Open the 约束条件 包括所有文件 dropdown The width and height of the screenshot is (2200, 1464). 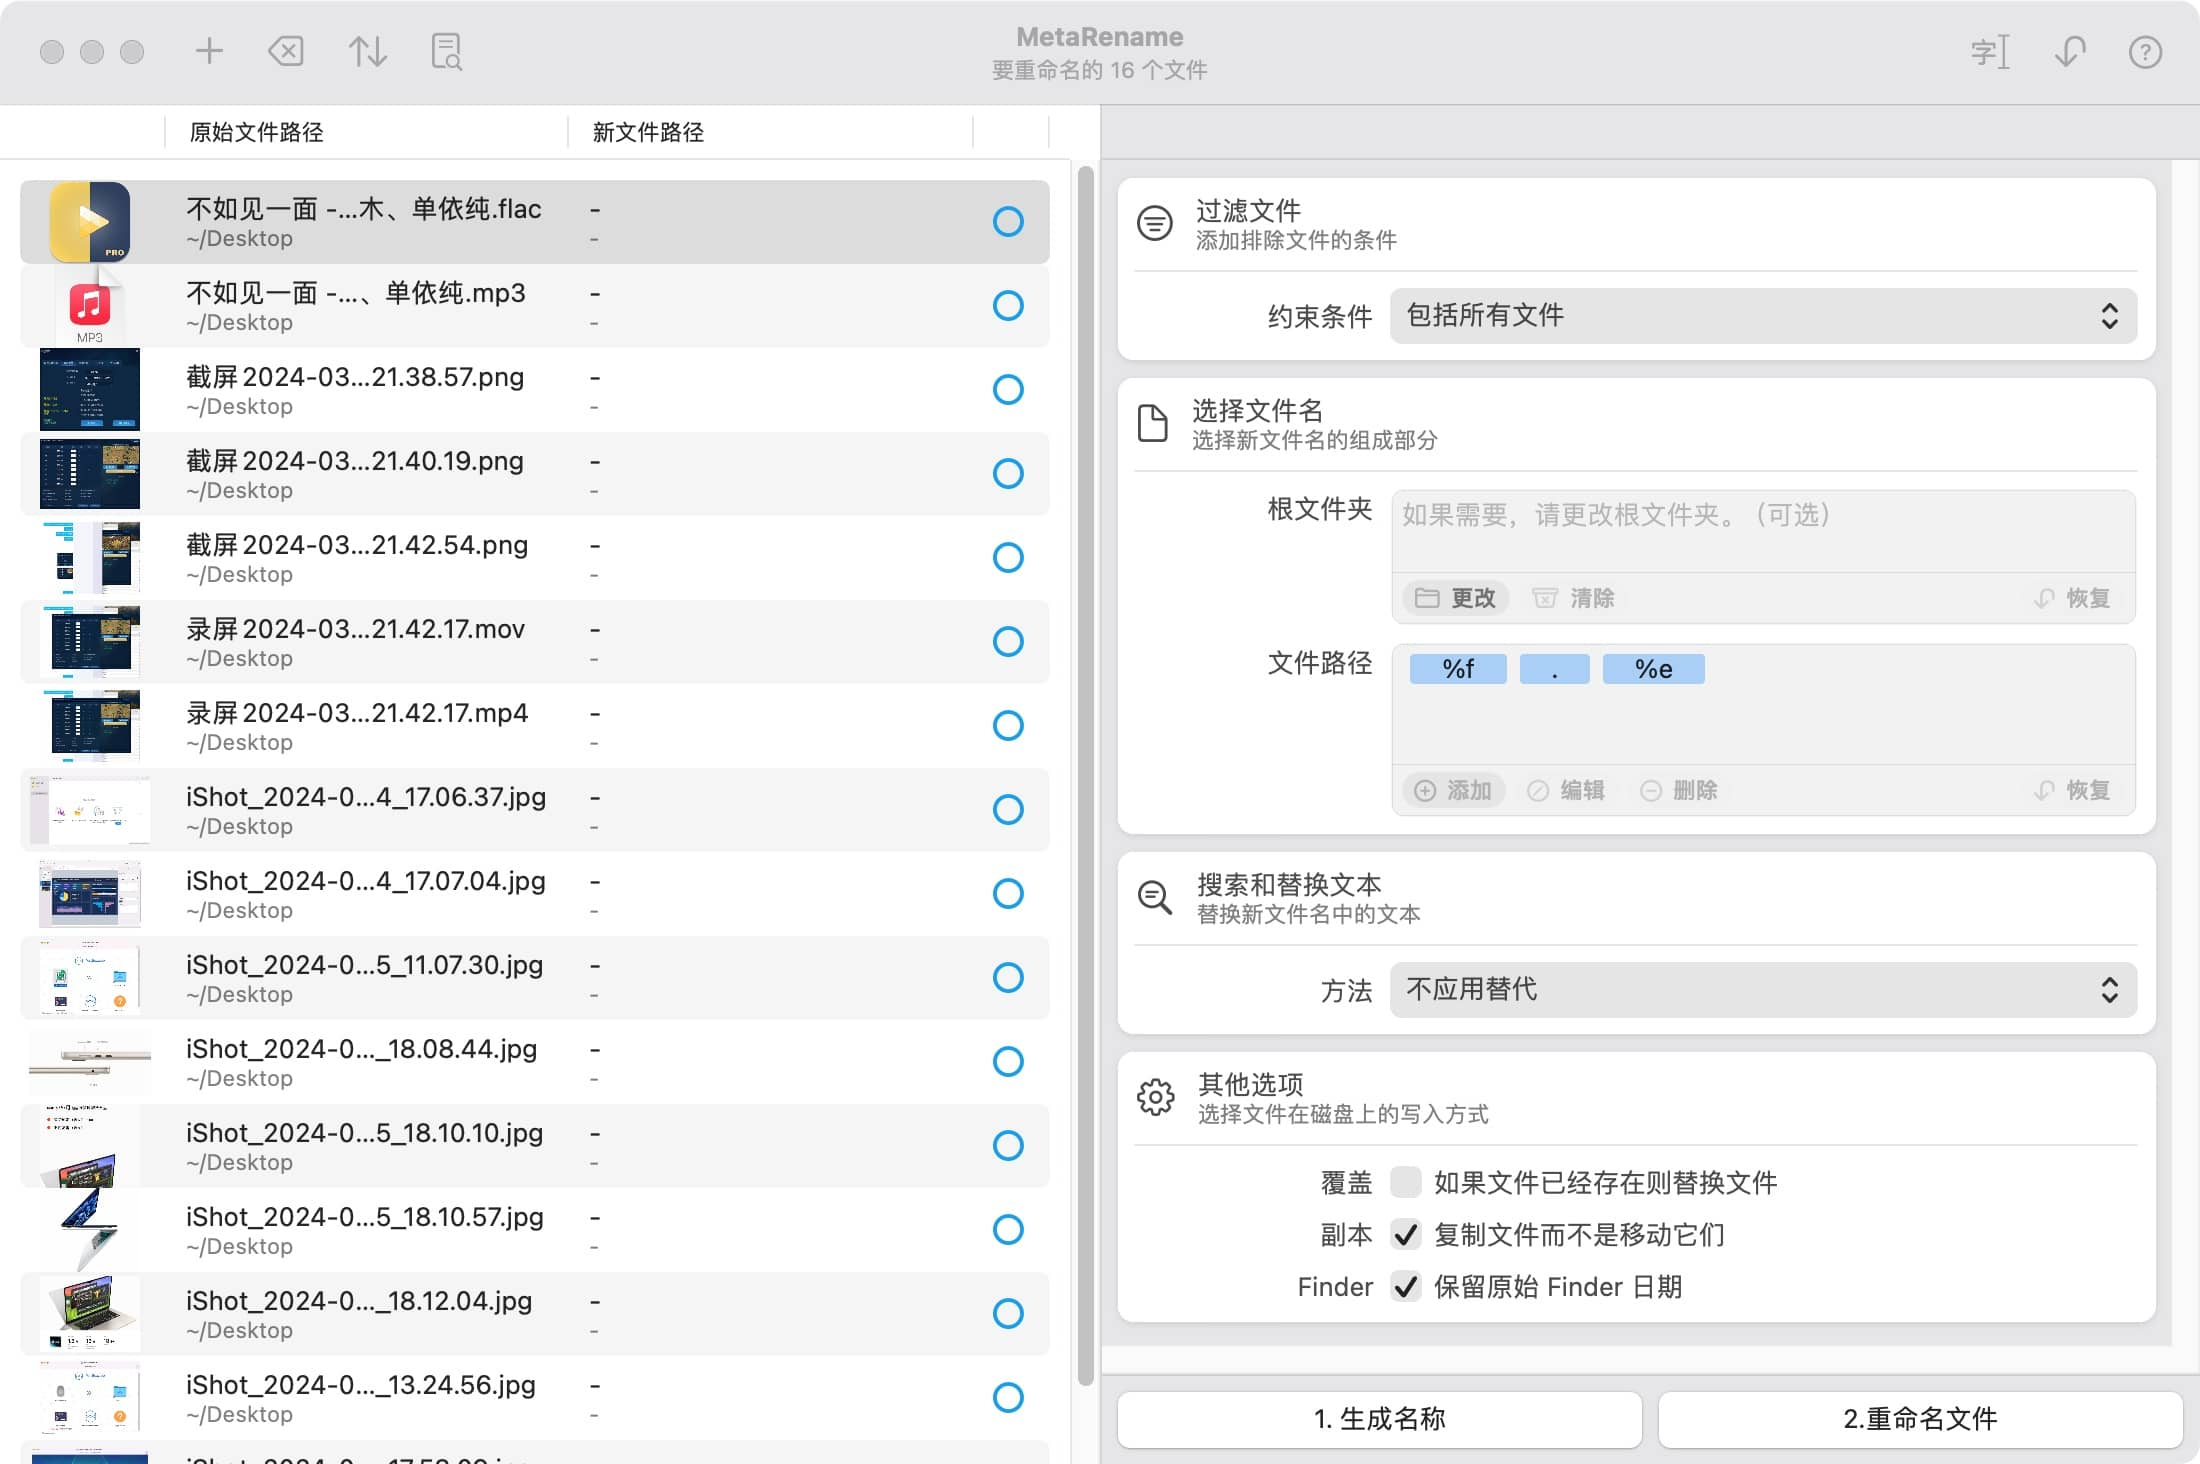pos(1762,316)
